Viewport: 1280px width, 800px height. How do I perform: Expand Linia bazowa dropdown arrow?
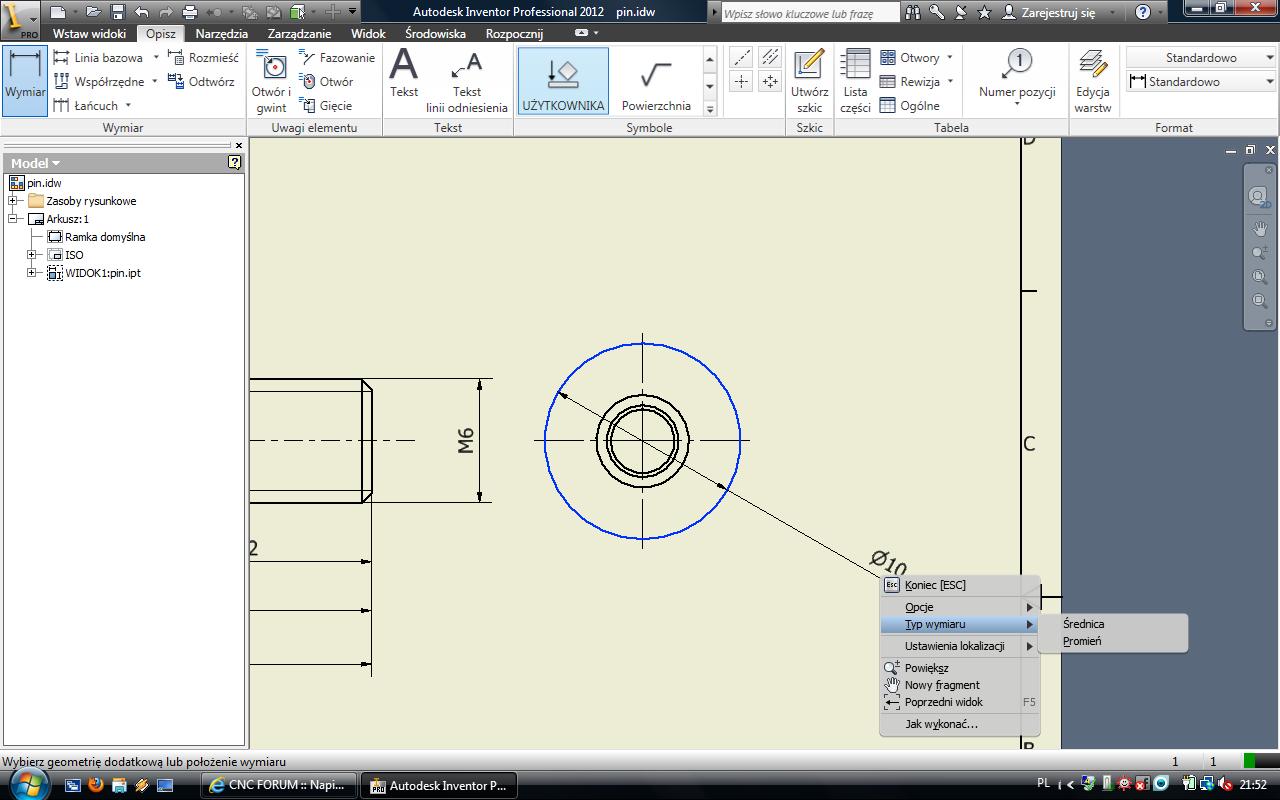pos(156,58)
